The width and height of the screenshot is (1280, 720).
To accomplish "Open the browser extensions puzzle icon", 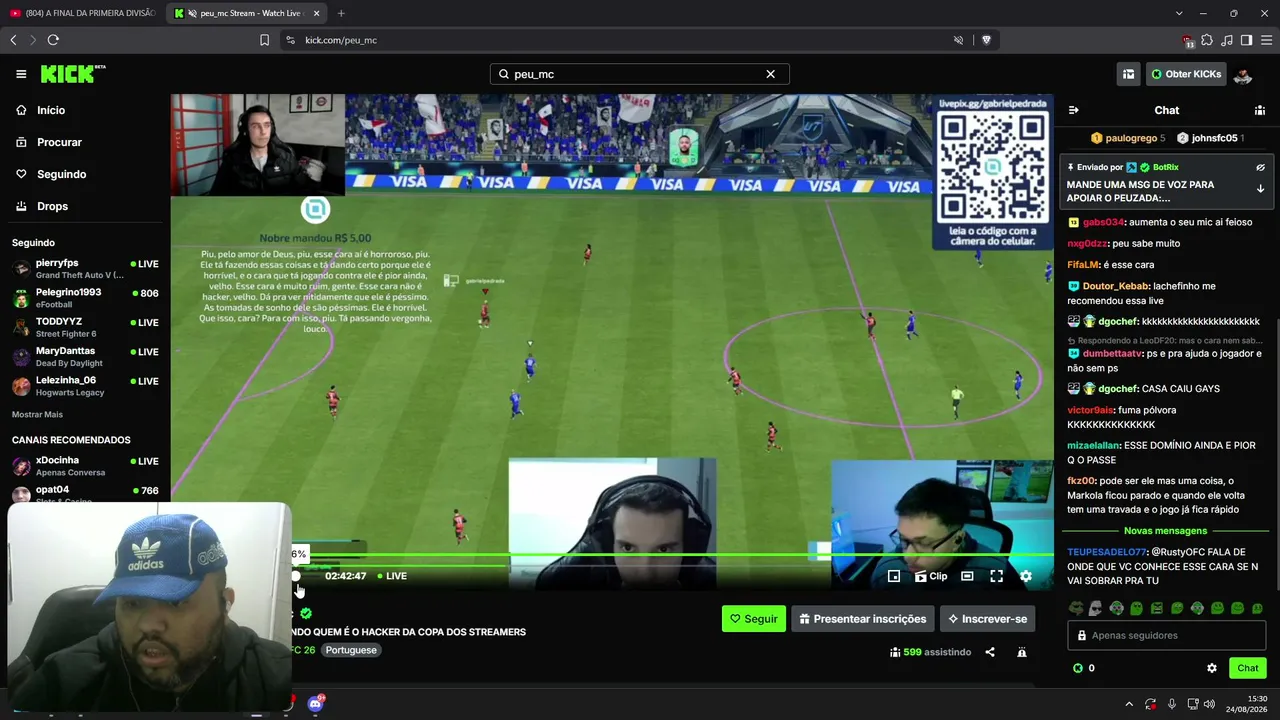I will tap(1207, 40).
